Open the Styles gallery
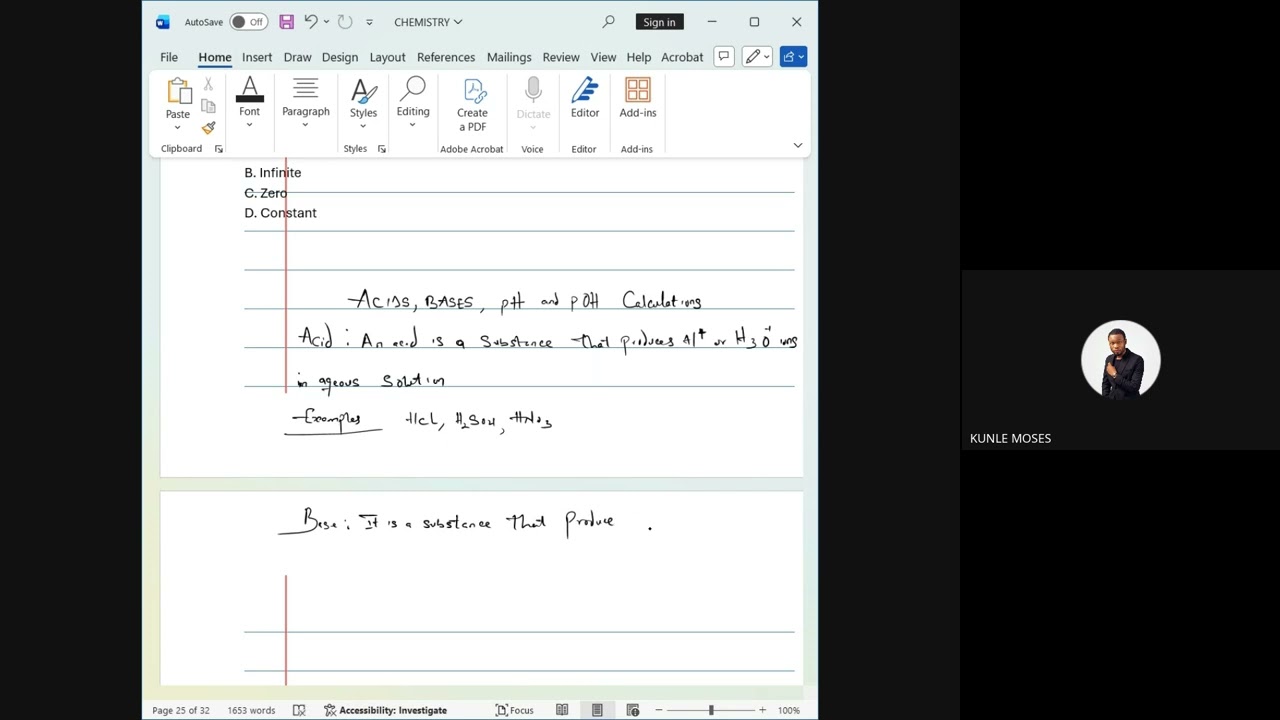 [363, 102]
